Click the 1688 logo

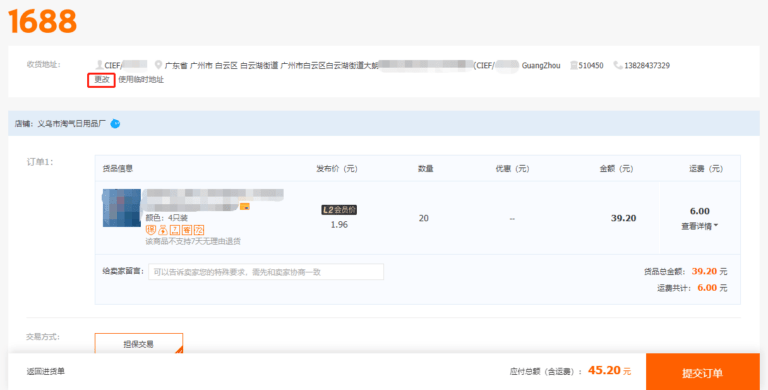(43, 22)
